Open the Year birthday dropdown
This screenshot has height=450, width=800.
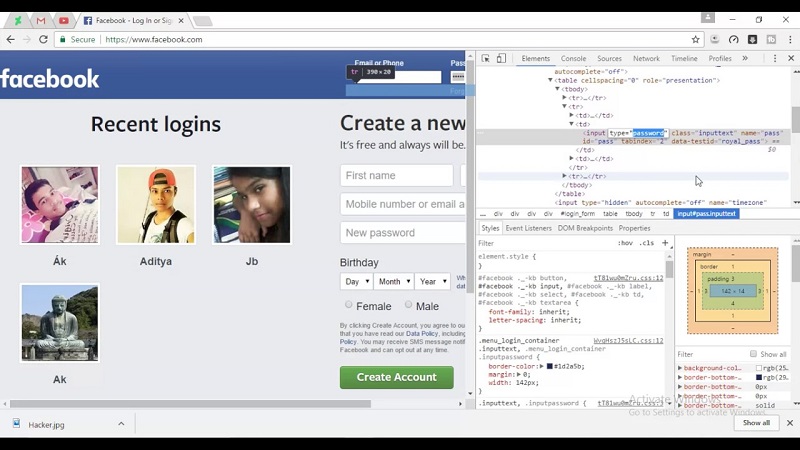(433, 281)
